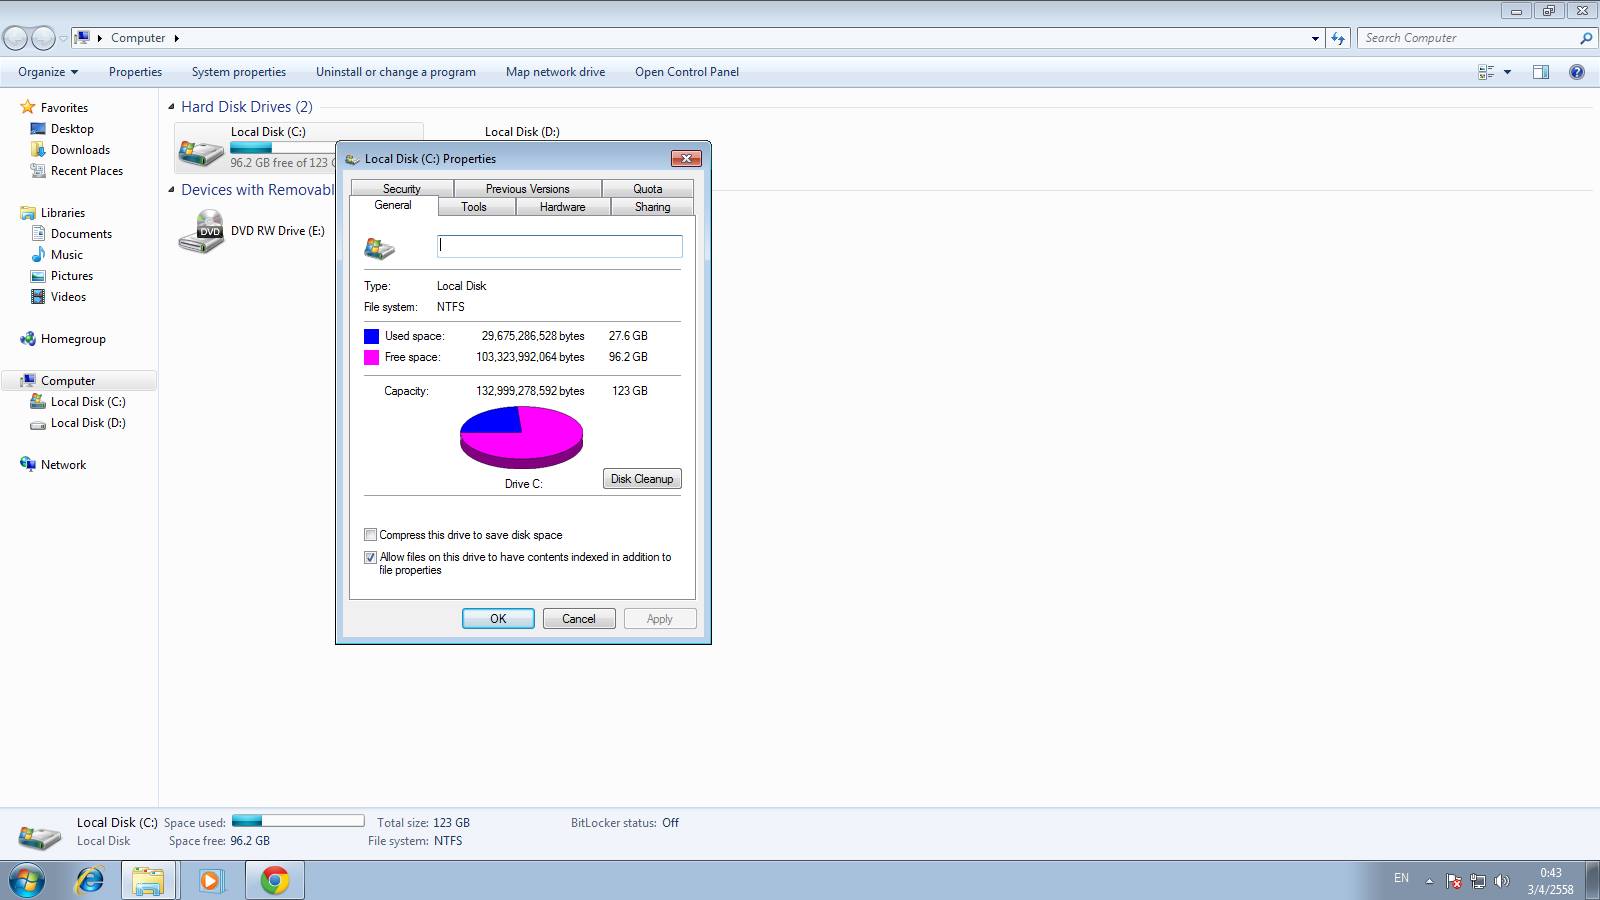The image size is (1600, 900).
Task: Change the view using the view icon
Action: coord(1486,72)
